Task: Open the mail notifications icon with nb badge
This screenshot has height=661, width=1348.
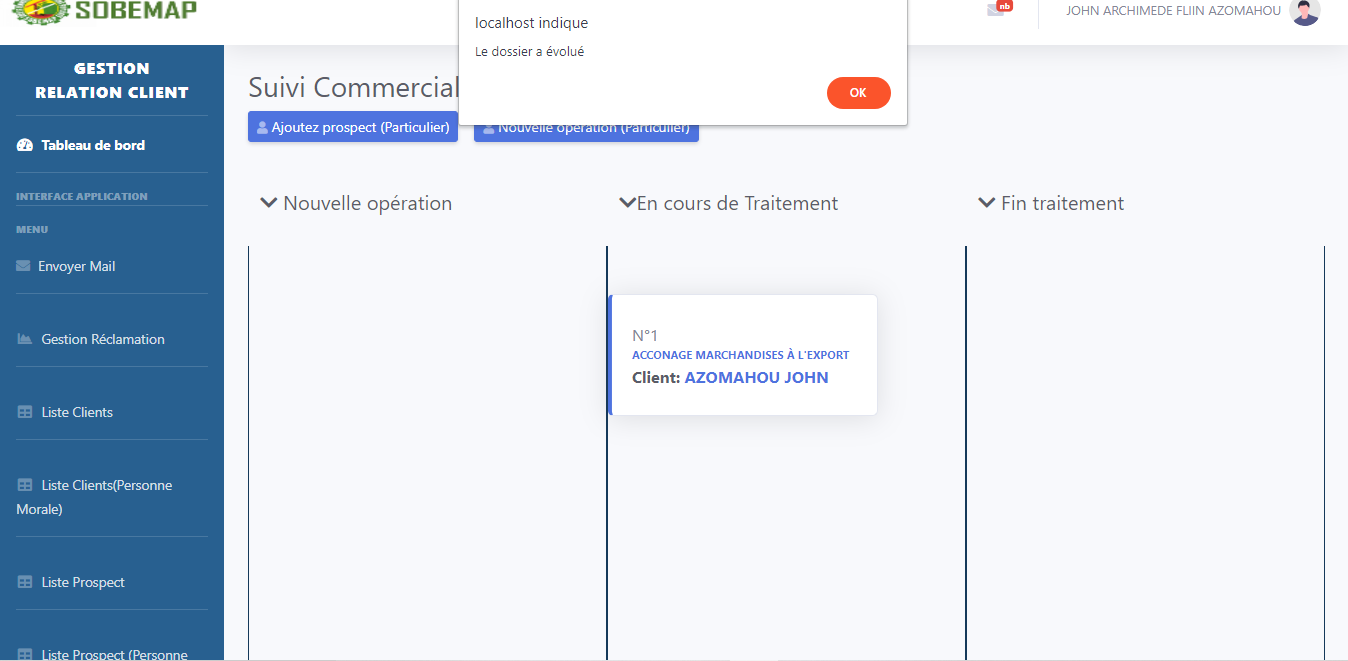Action: coord(996,10)
